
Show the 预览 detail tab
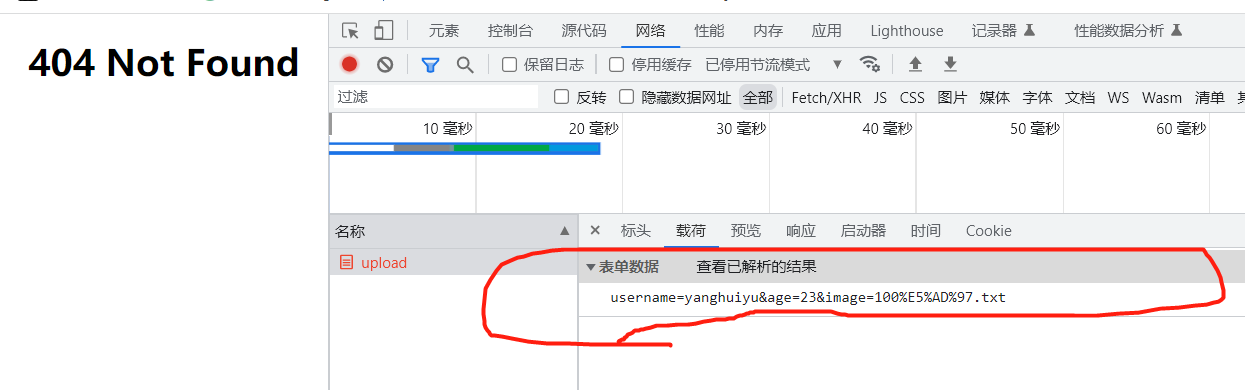[746, 230]
